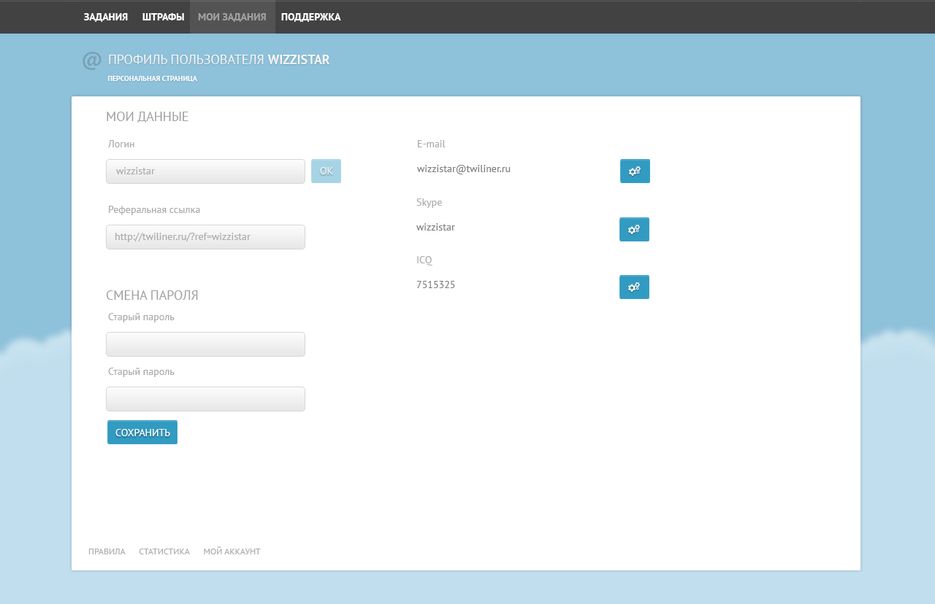Click the @ icon beside profile title

[91, 61]
